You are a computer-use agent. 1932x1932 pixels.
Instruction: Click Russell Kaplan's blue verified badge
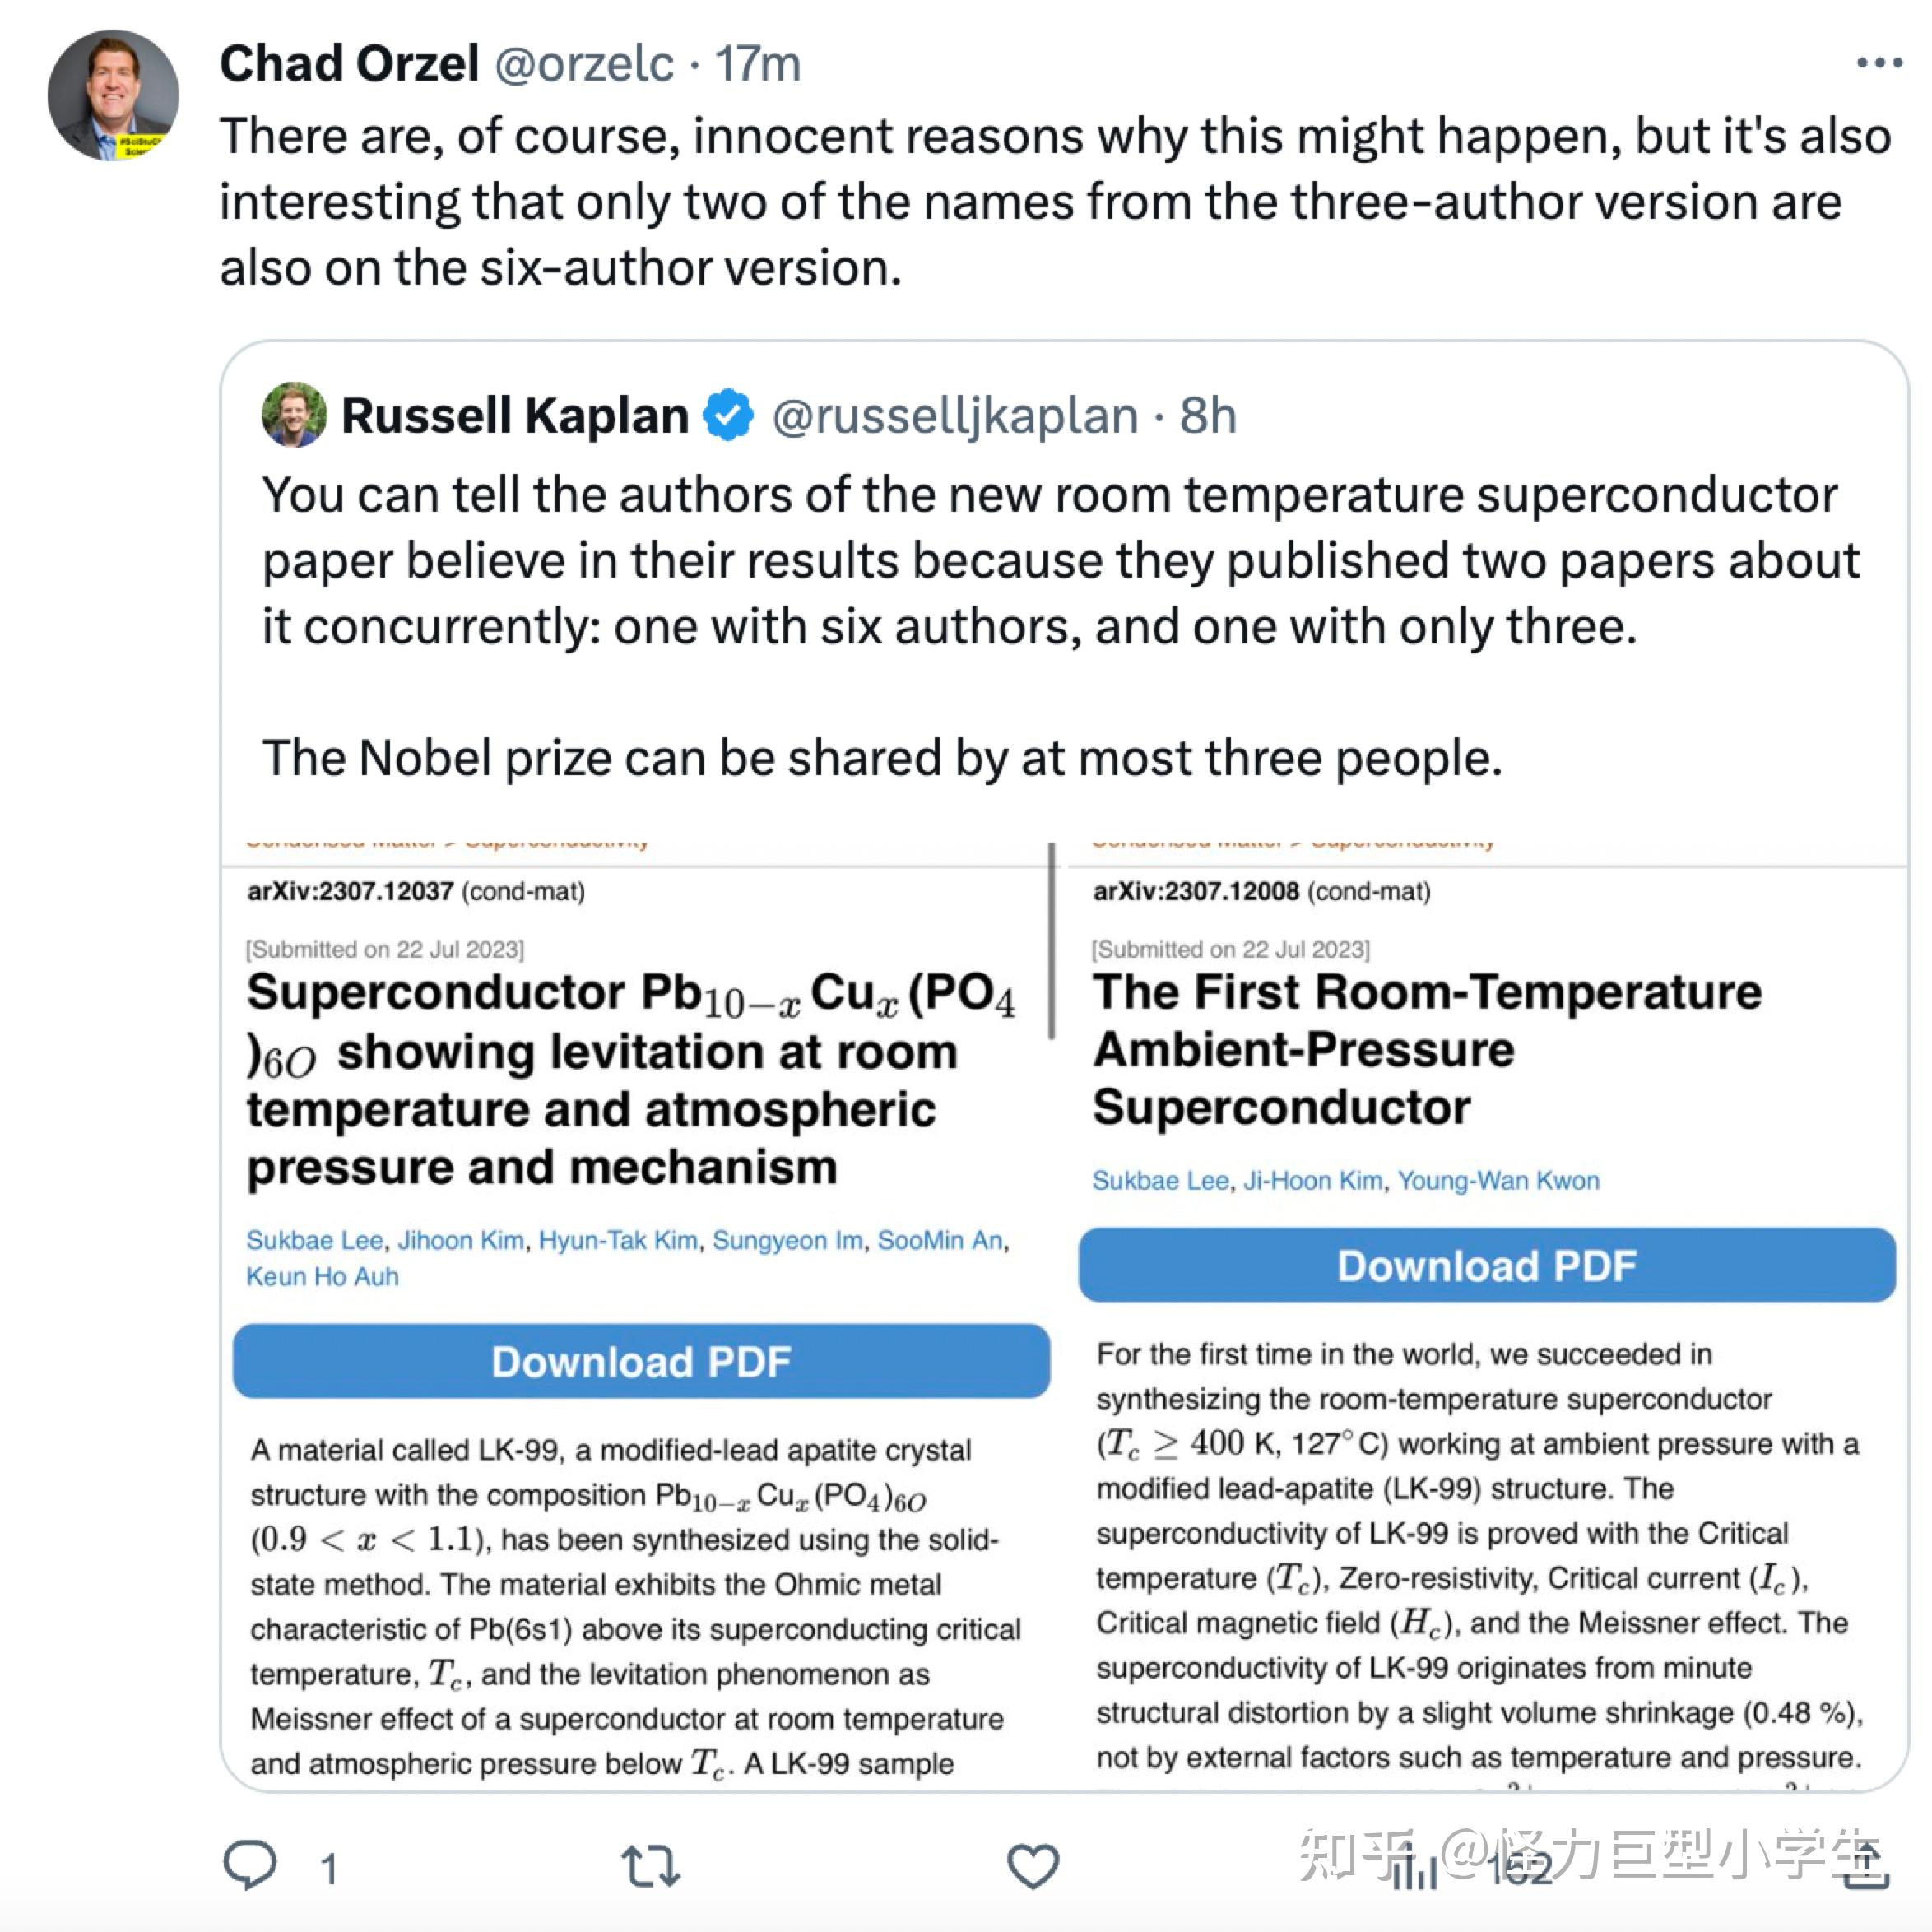pyautogui.click(x=728, y=415)
